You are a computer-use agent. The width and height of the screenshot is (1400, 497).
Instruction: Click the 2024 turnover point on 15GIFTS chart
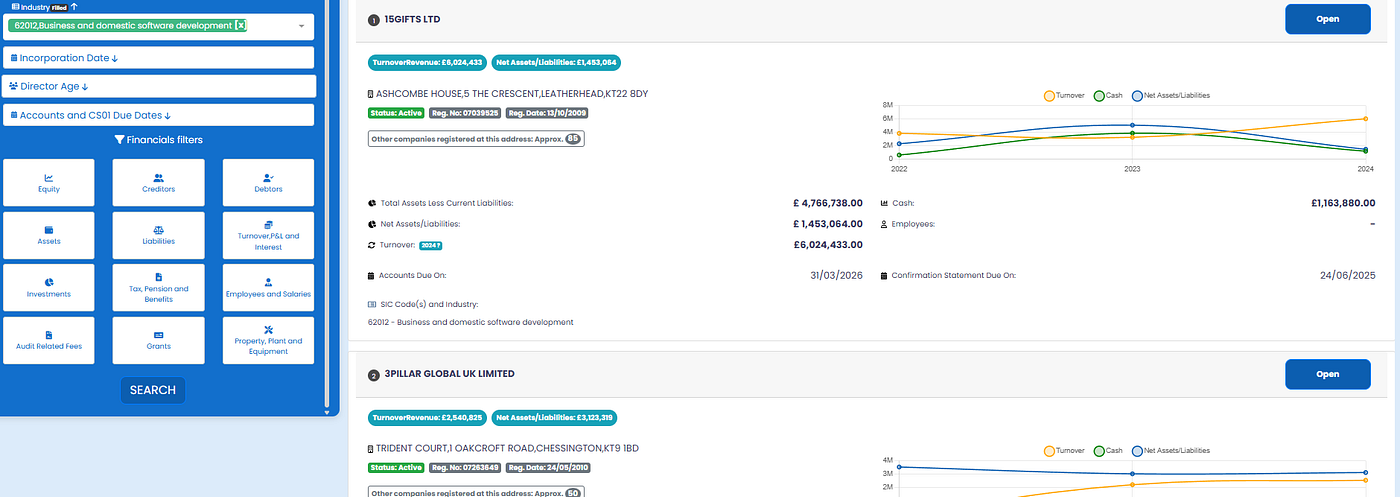coord(1366,119)
